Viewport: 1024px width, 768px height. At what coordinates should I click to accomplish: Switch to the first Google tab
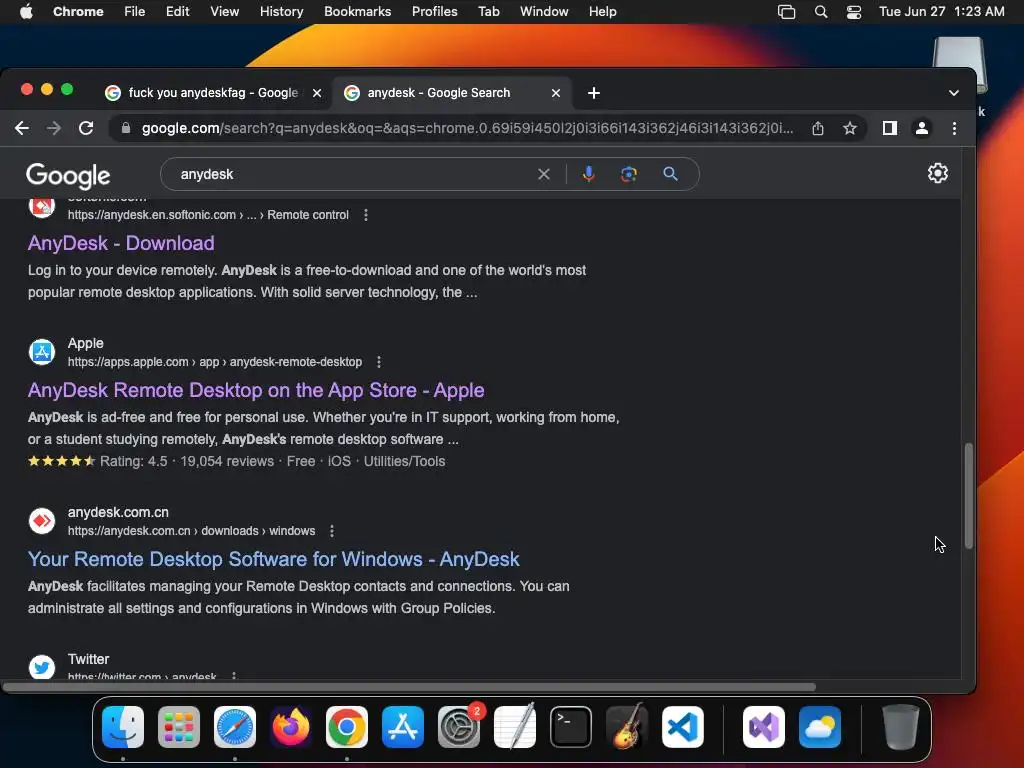[212, 93]
